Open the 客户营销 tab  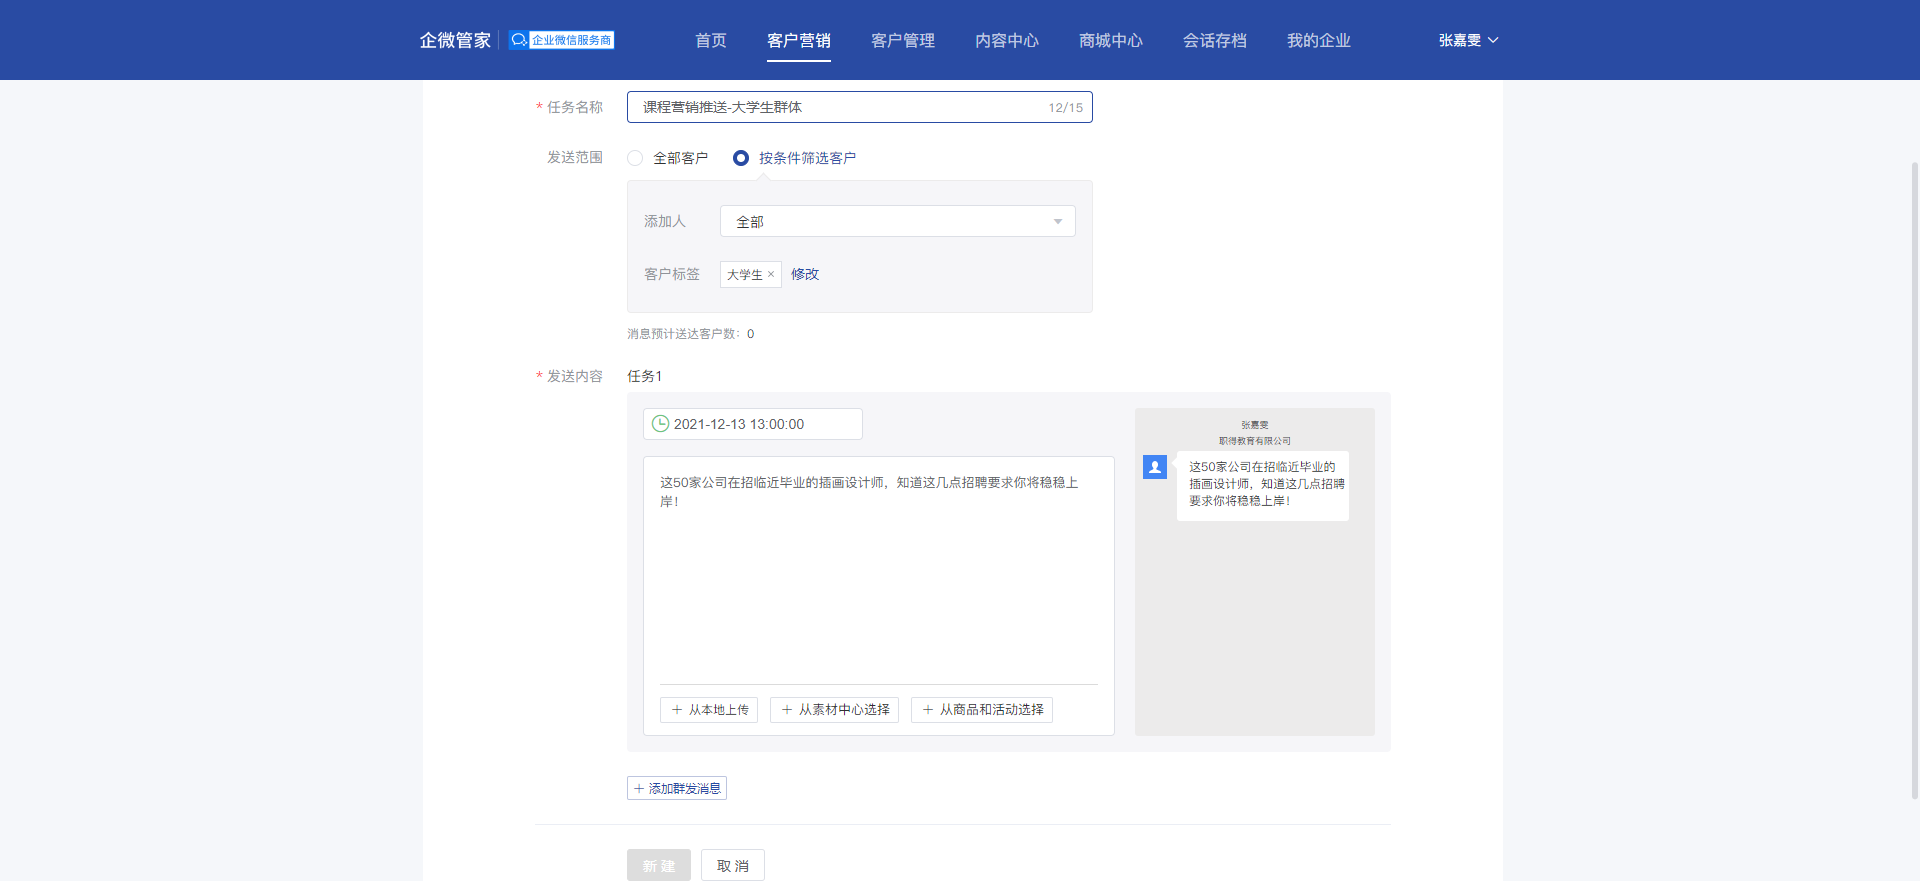click(799, 40)
